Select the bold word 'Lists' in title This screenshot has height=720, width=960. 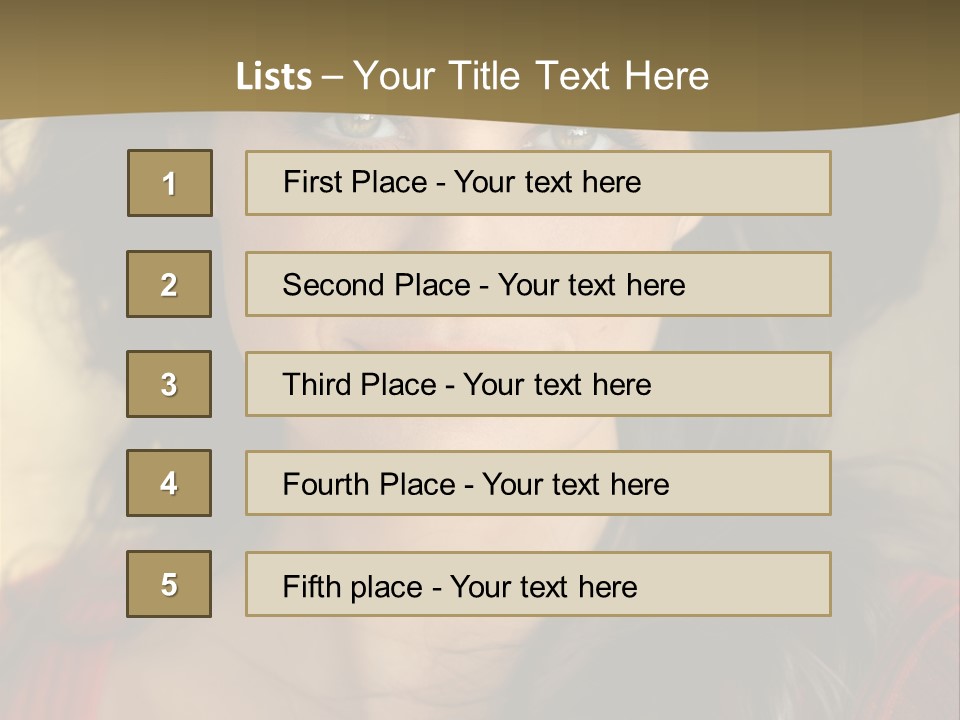(273, 77)
